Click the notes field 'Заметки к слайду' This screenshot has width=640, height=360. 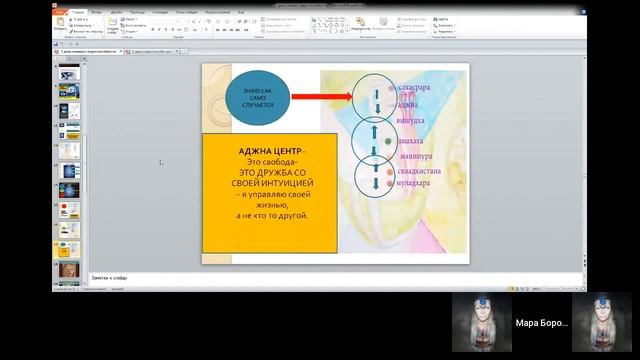coord(336,278)
